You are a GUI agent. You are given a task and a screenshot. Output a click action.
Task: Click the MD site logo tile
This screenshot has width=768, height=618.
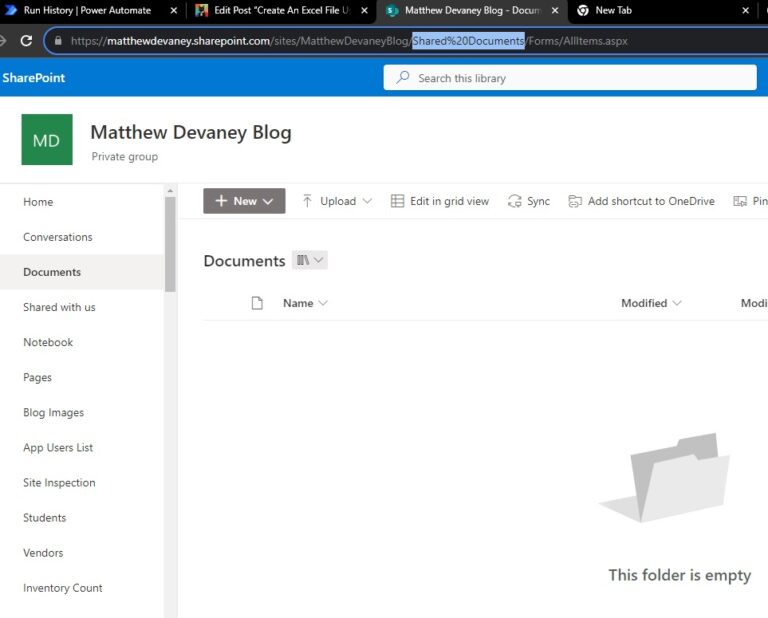point(47,140)
